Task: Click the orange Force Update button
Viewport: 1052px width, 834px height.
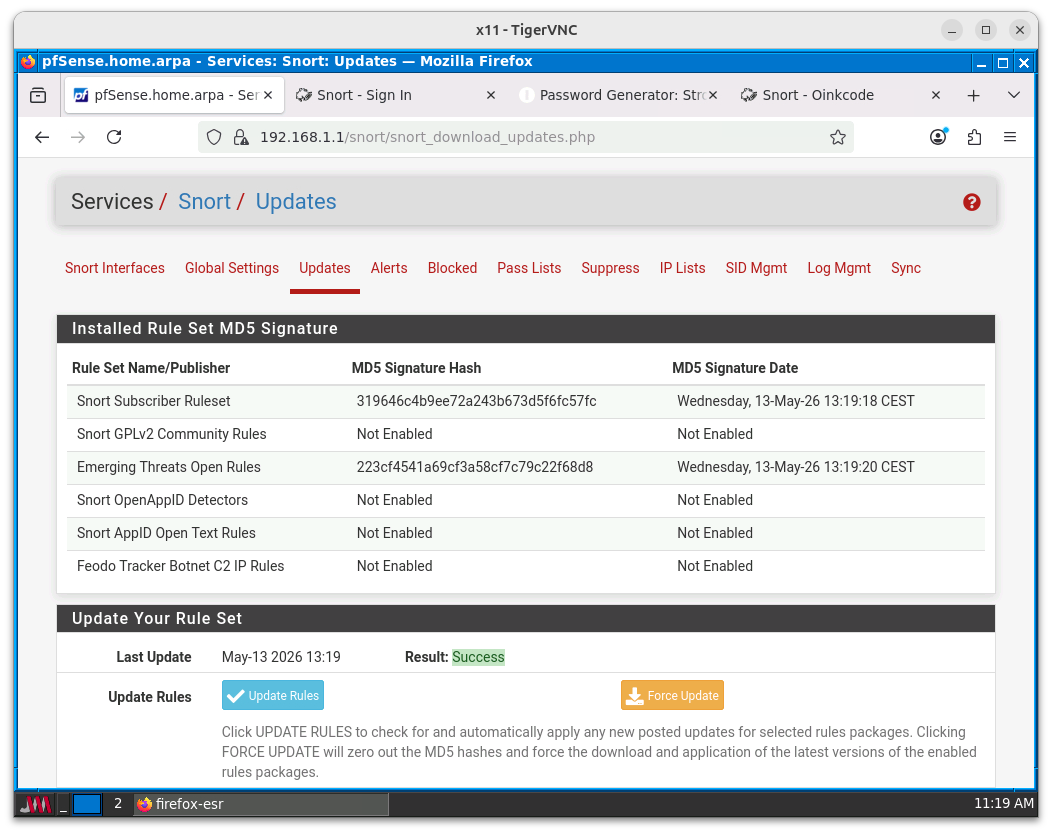Action: [x=672, y=695]
